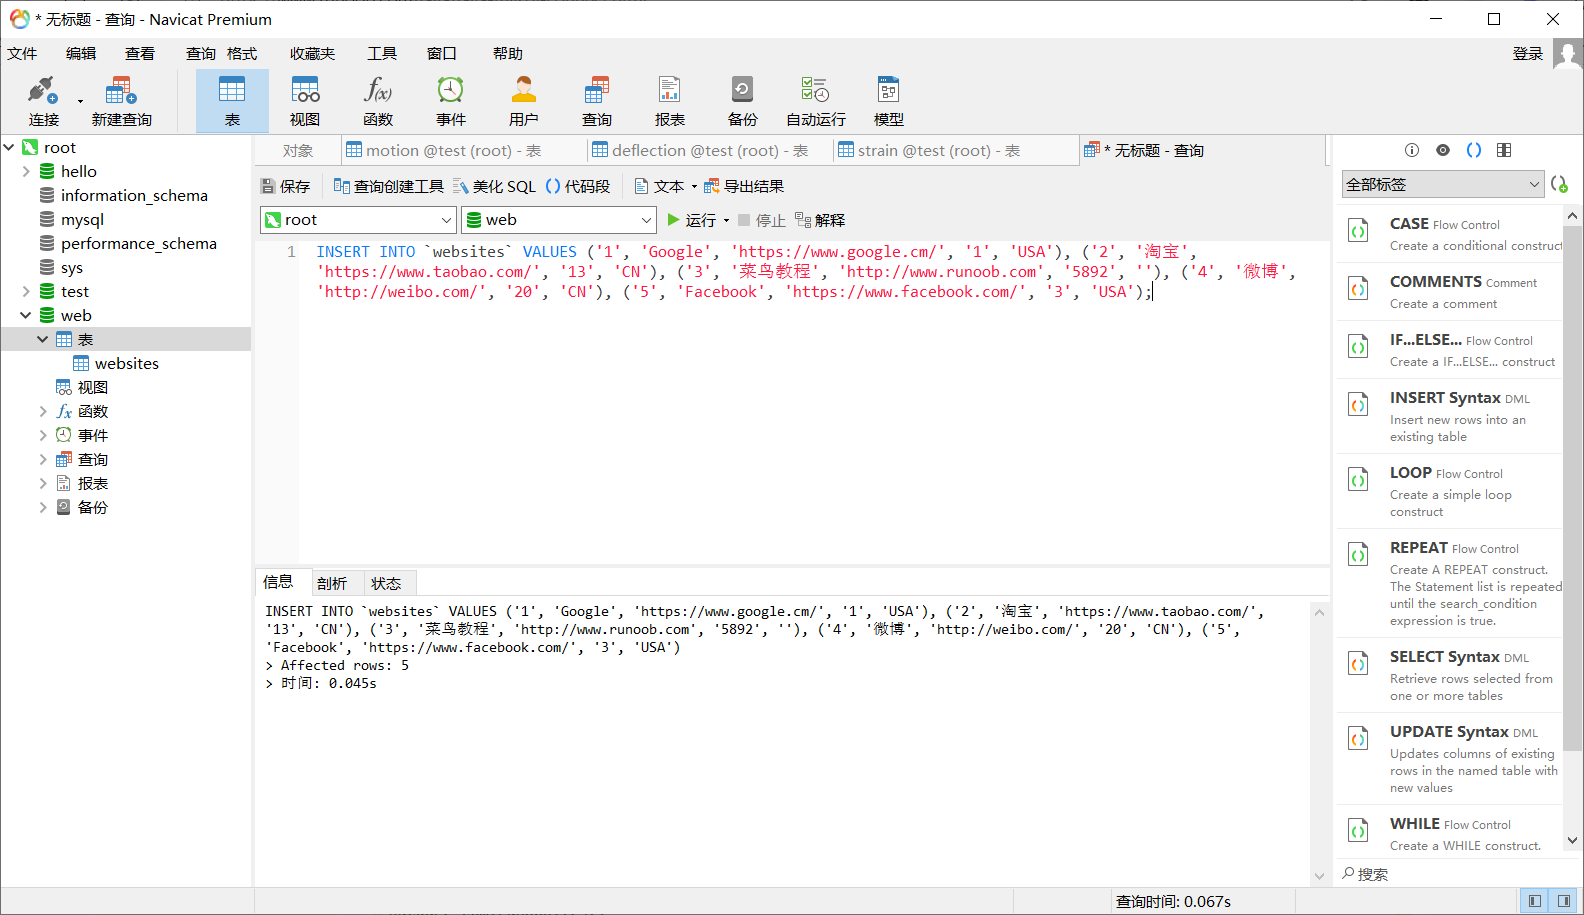Select the information_schema database

pyautogui.click(x=134, y=196)
